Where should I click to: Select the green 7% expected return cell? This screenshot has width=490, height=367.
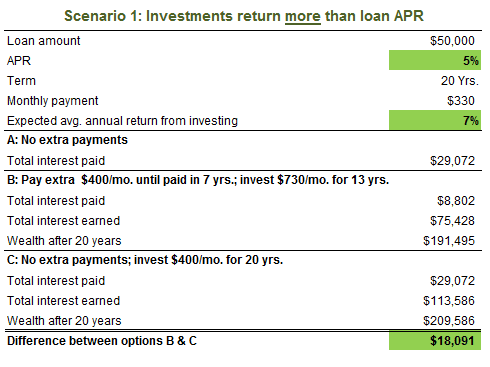[x=435, y=120]
